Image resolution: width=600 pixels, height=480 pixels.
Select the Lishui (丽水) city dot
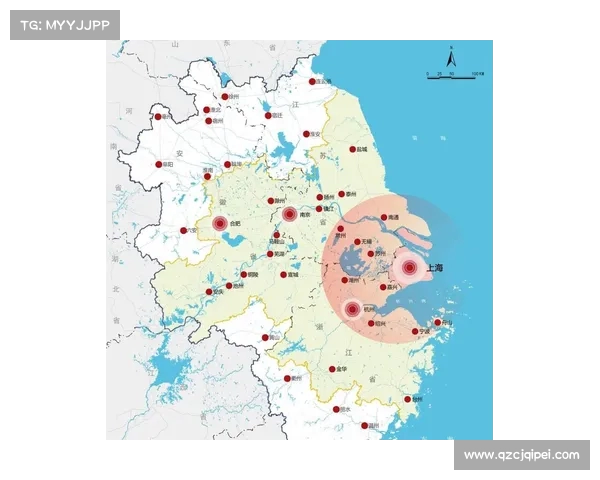tap(336, 410)
